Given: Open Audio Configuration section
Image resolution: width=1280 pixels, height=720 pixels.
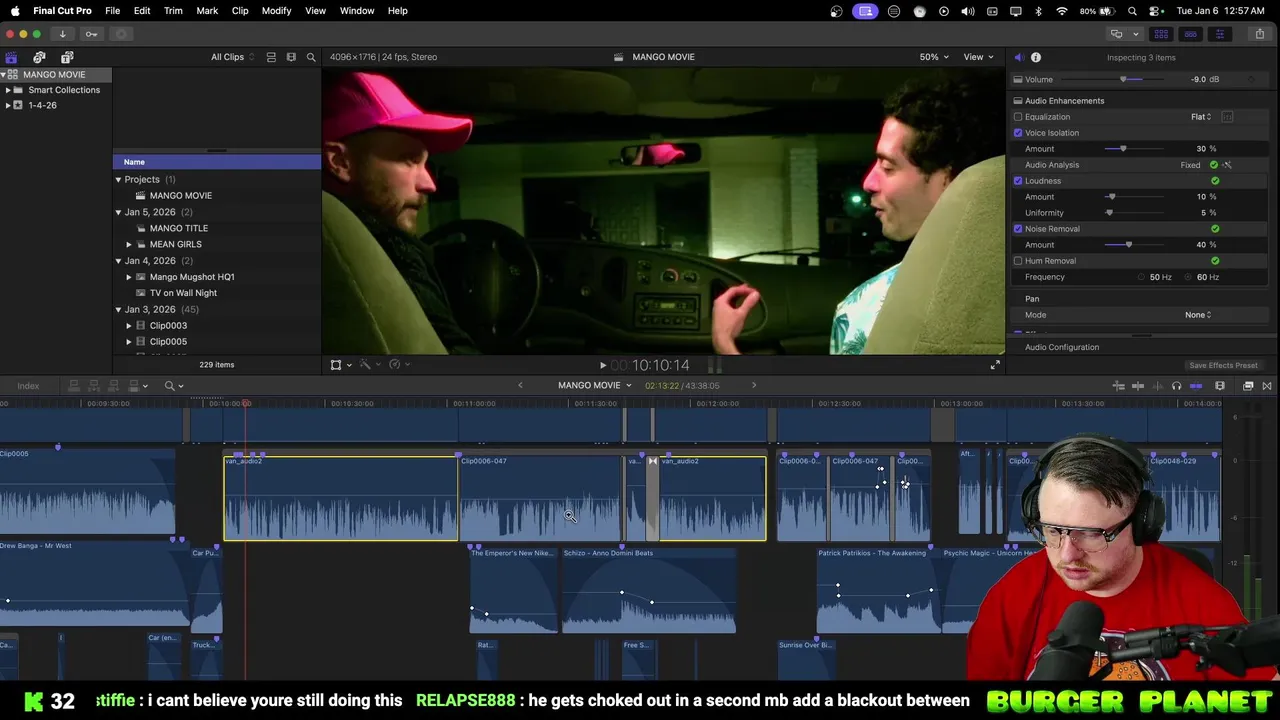Looking at the screenshot, I should click(1062, 347).
